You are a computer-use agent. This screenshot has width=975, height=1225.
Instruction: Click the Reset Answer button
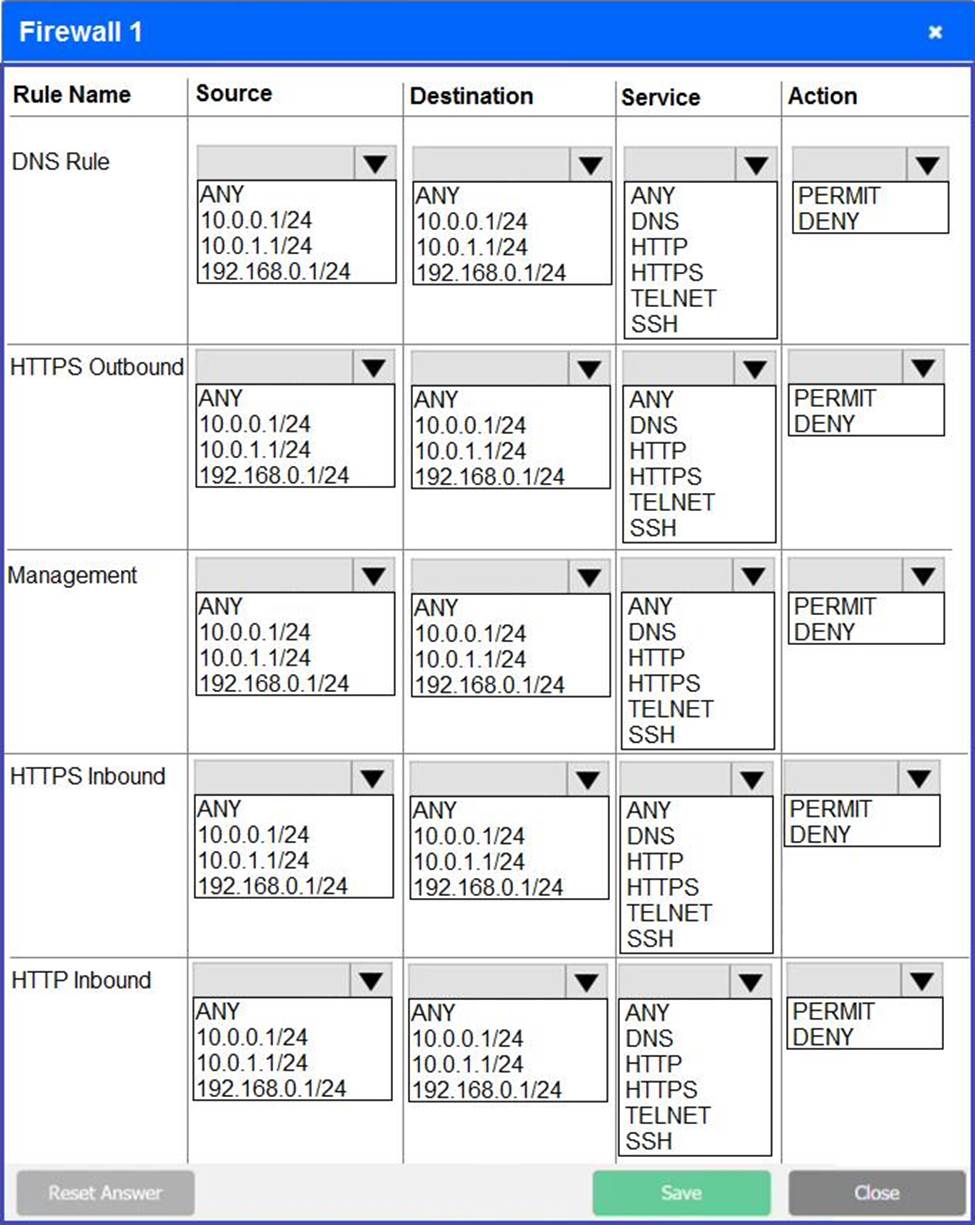(x=105, y=1192)
